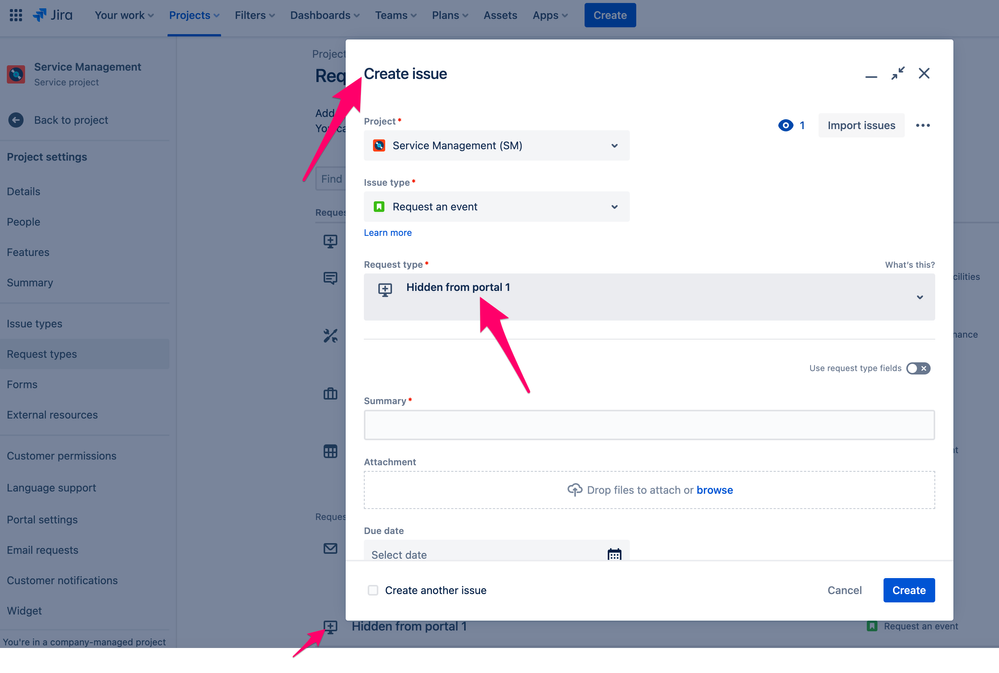Click the tools wrench request type icon

point(330,336)
